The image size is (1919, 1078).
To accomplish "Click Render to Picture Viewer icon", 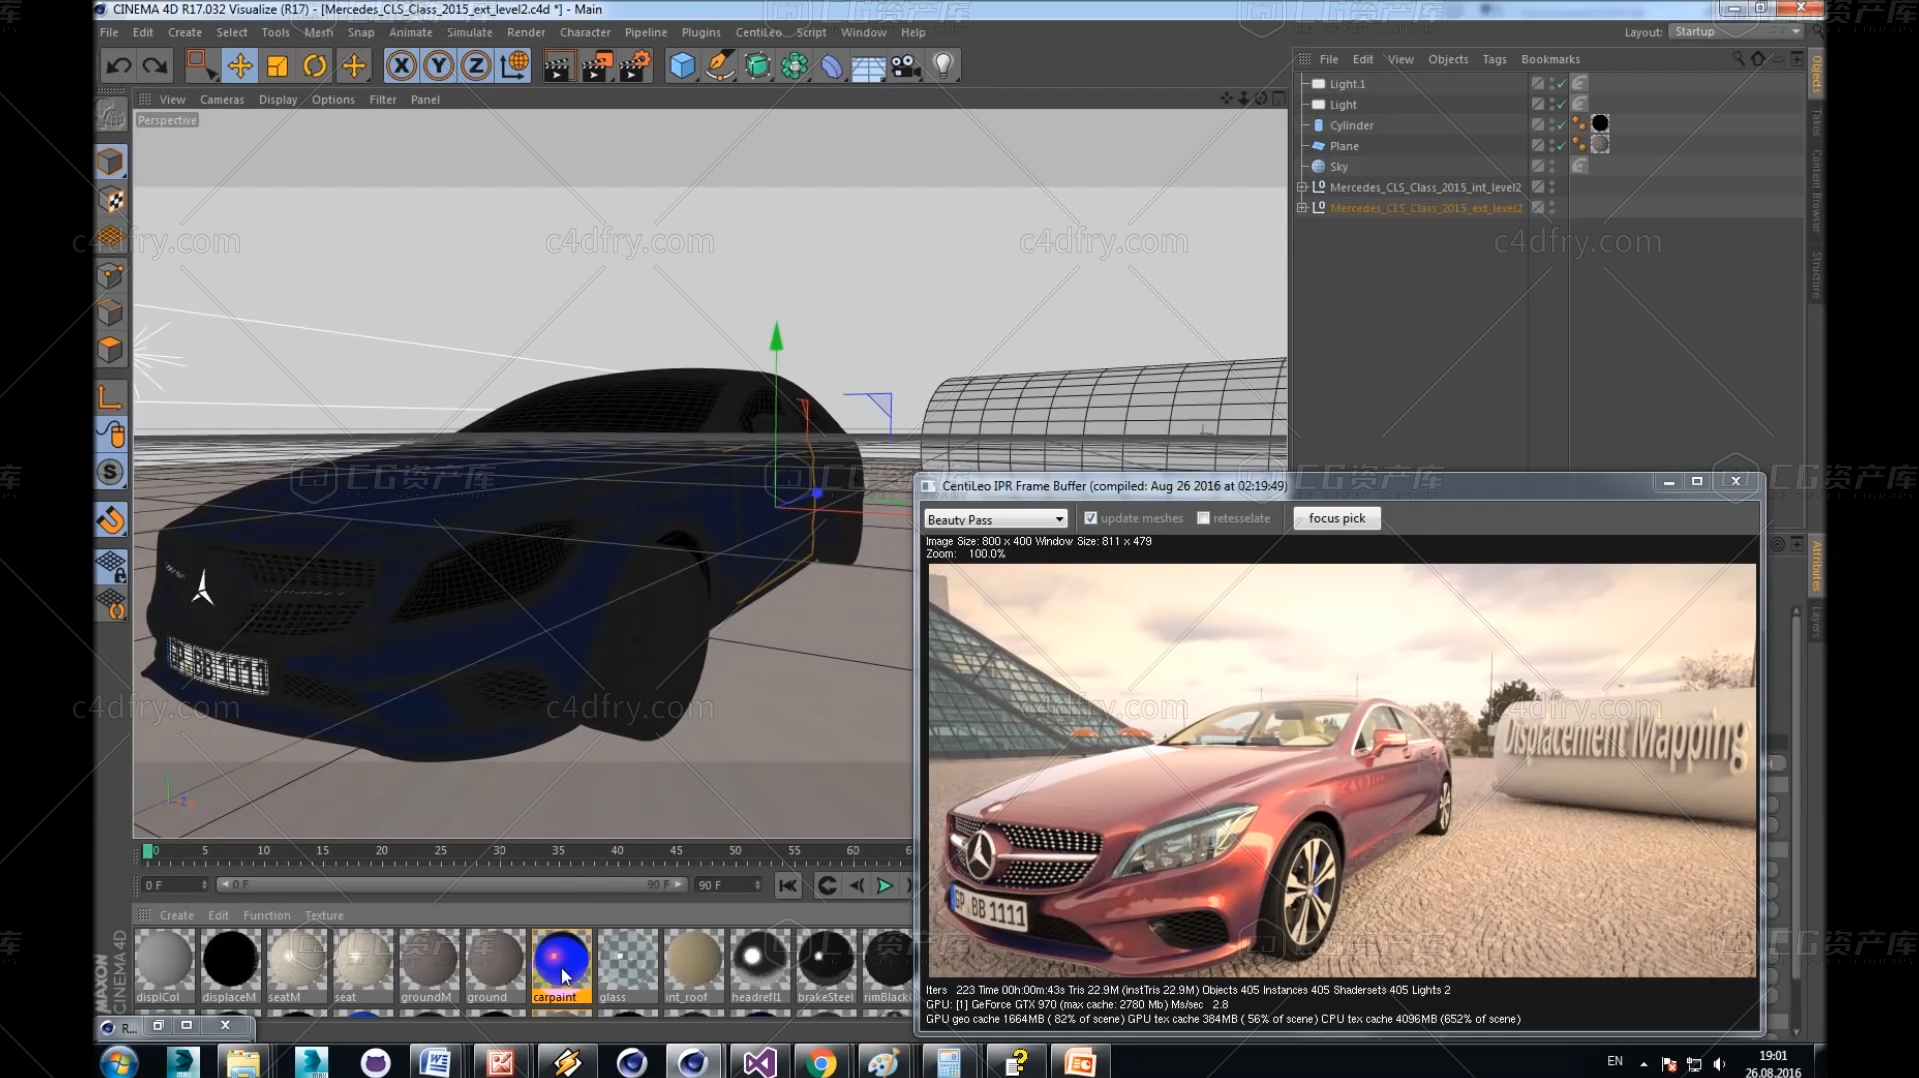I will click(x=596, y=66).
